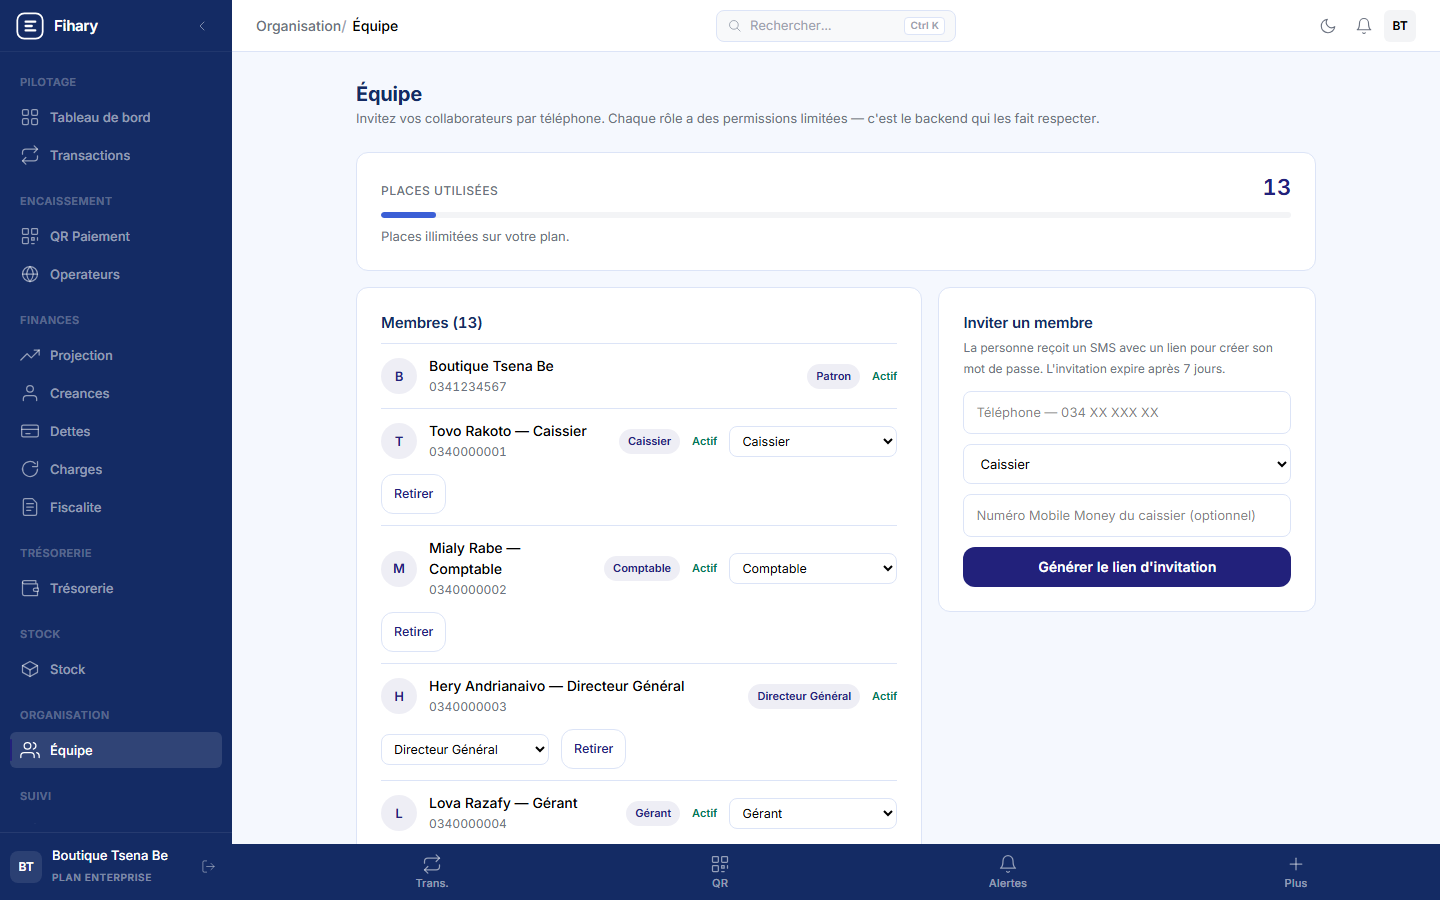Click the L avatar of Lova Razafy
Image resolution: width=1440 pixels, height=900 pixels.
399,813
